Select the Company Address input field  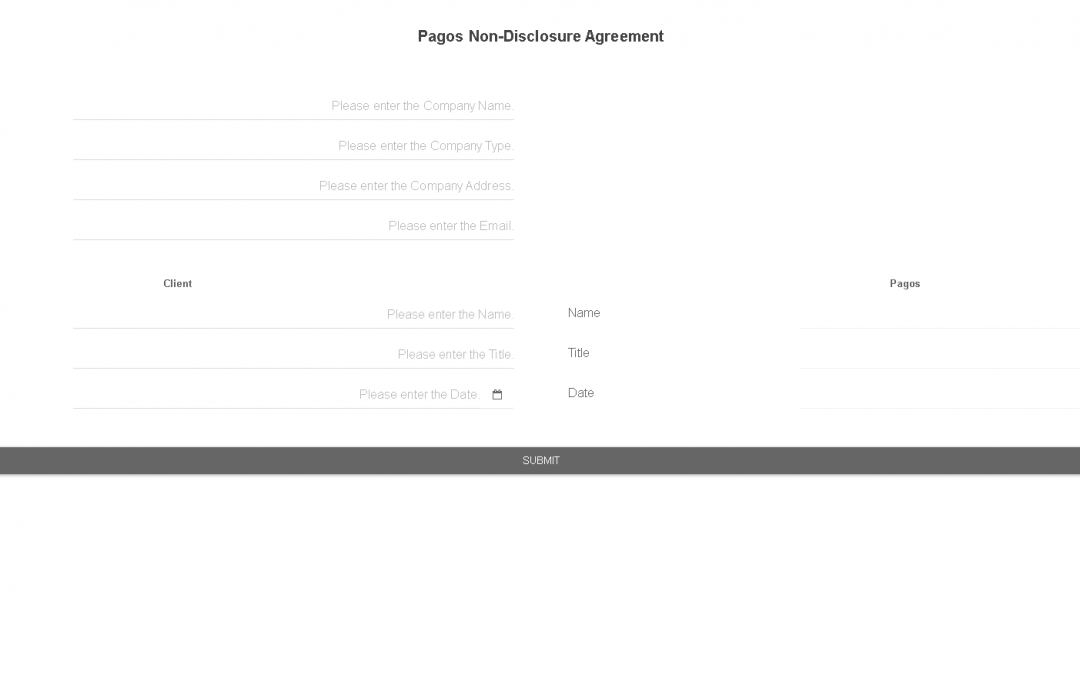pyautogui.click(x=293, y=186)
